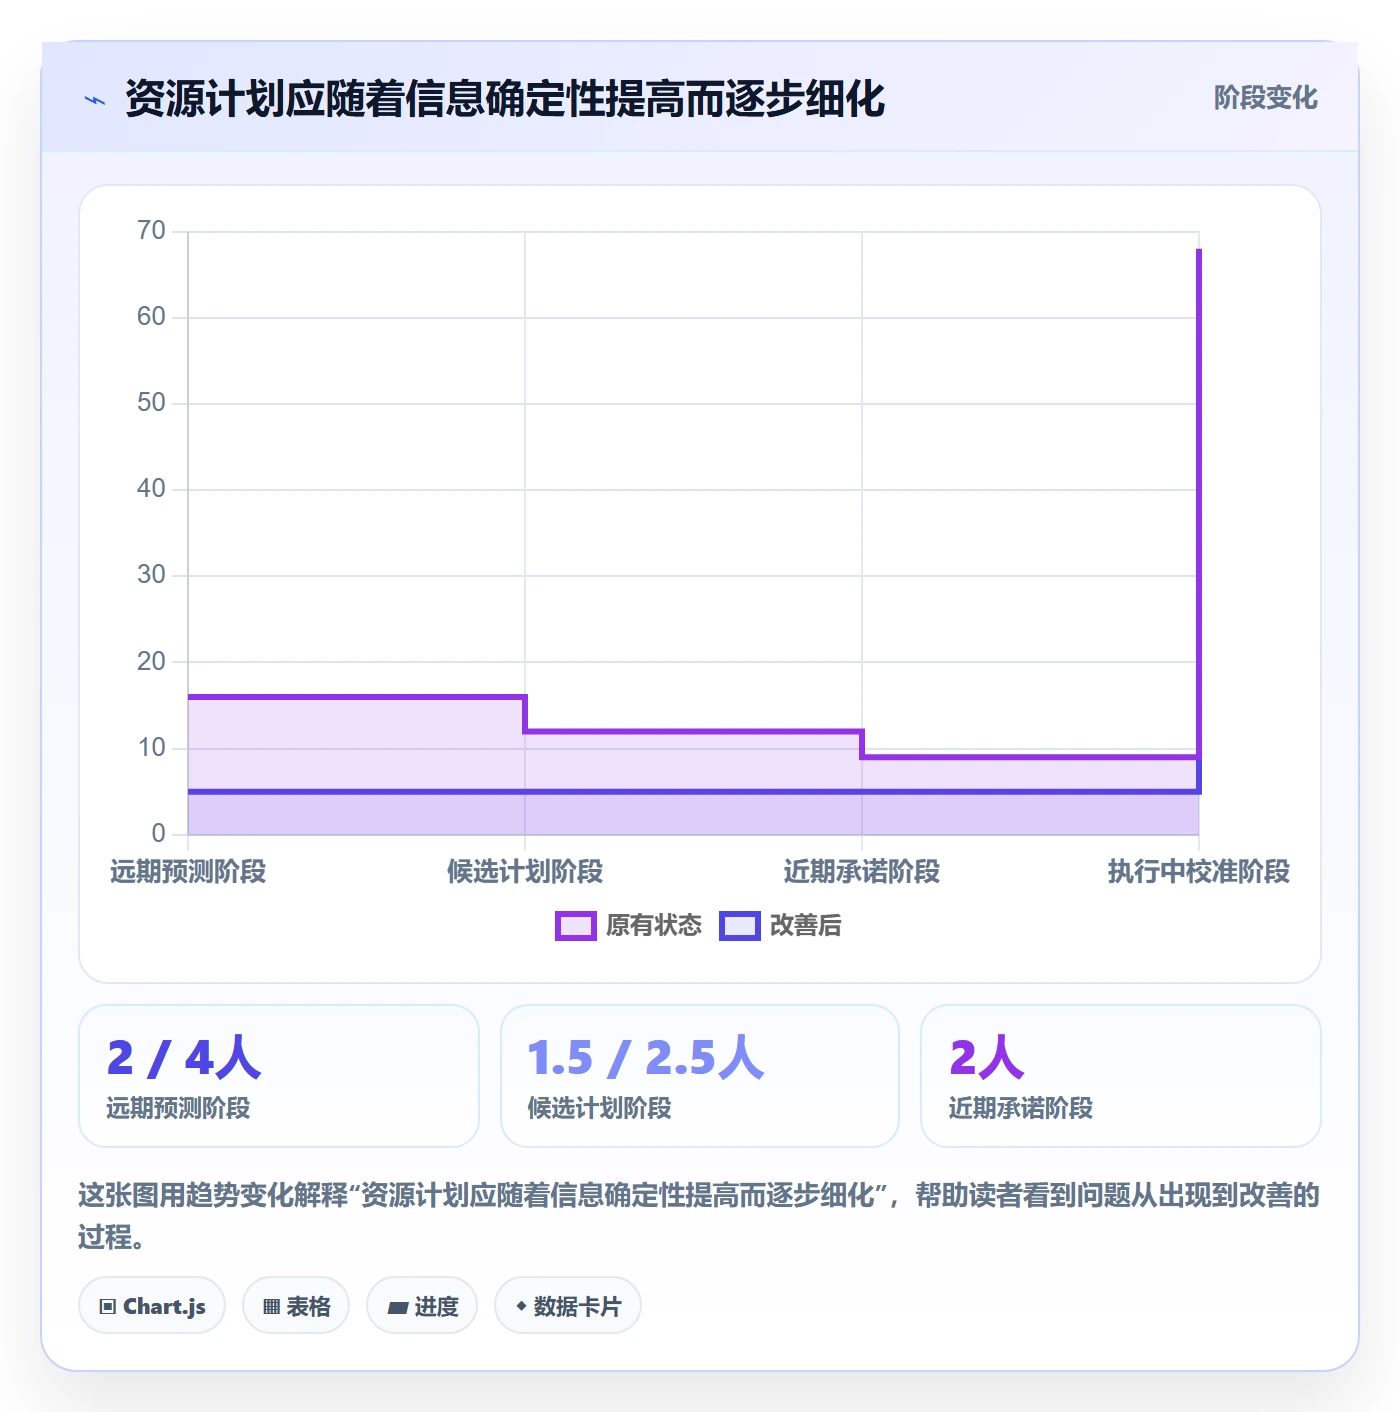The height and width of the screenshot is (1412, 1400).
Task: Click the 表格 tag text
Action: [x=309, y=1306]
